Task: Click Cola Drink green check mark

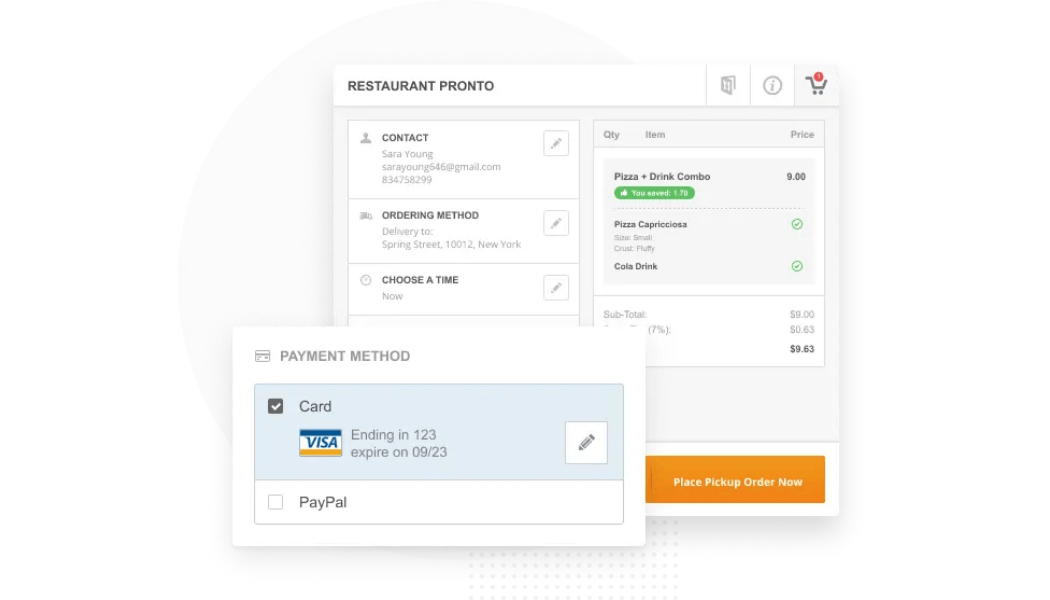Action: [797, 267]
